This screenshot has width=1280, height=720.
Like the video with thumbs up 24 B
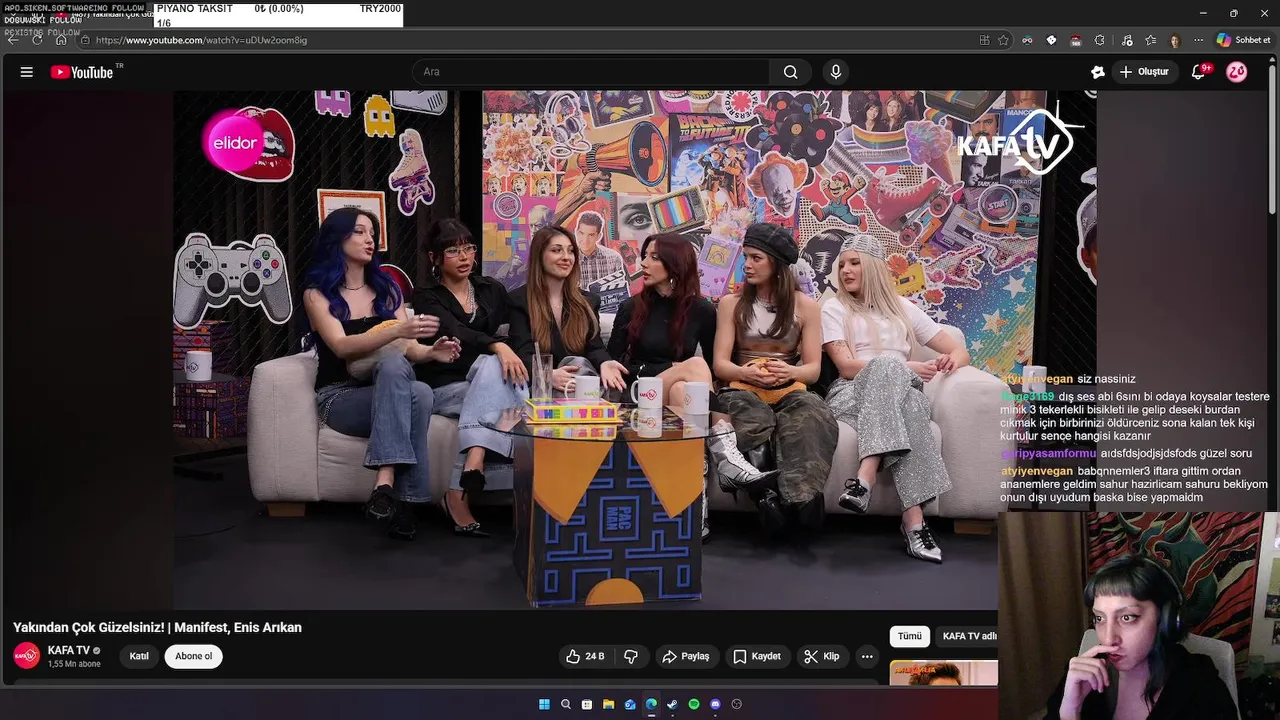pos(586,656)
